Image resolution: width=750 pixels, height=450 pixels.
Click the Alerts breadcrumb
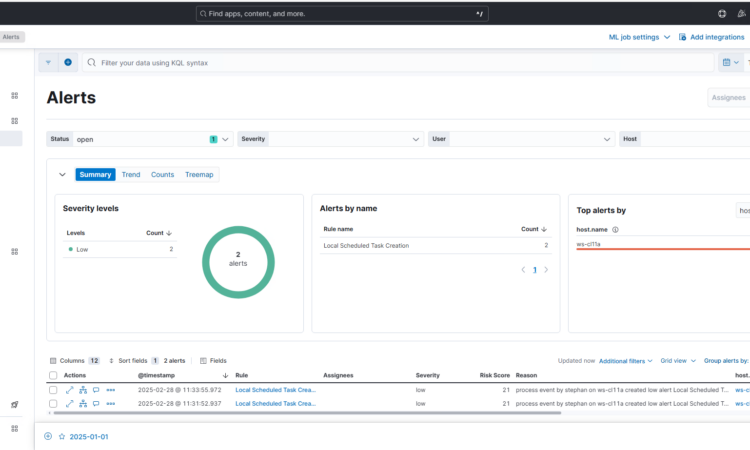tap(11, 37)
